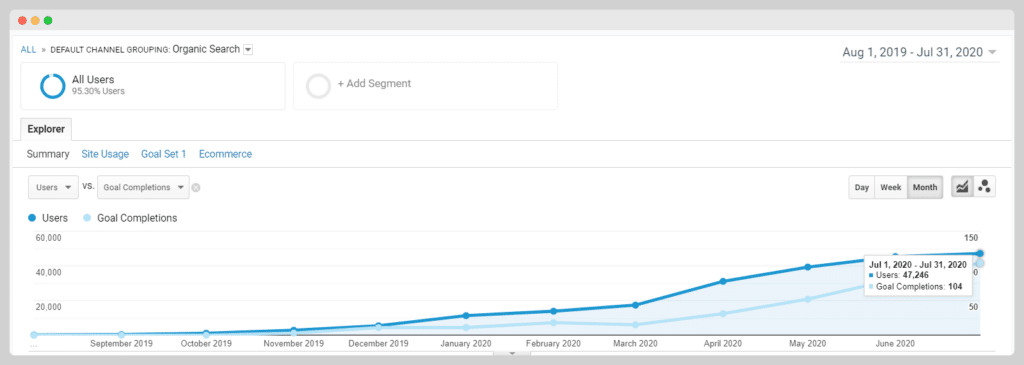Go back to ALL breadcrumb link
Viewport: 1024px width, 365px height.
point(28,50)
